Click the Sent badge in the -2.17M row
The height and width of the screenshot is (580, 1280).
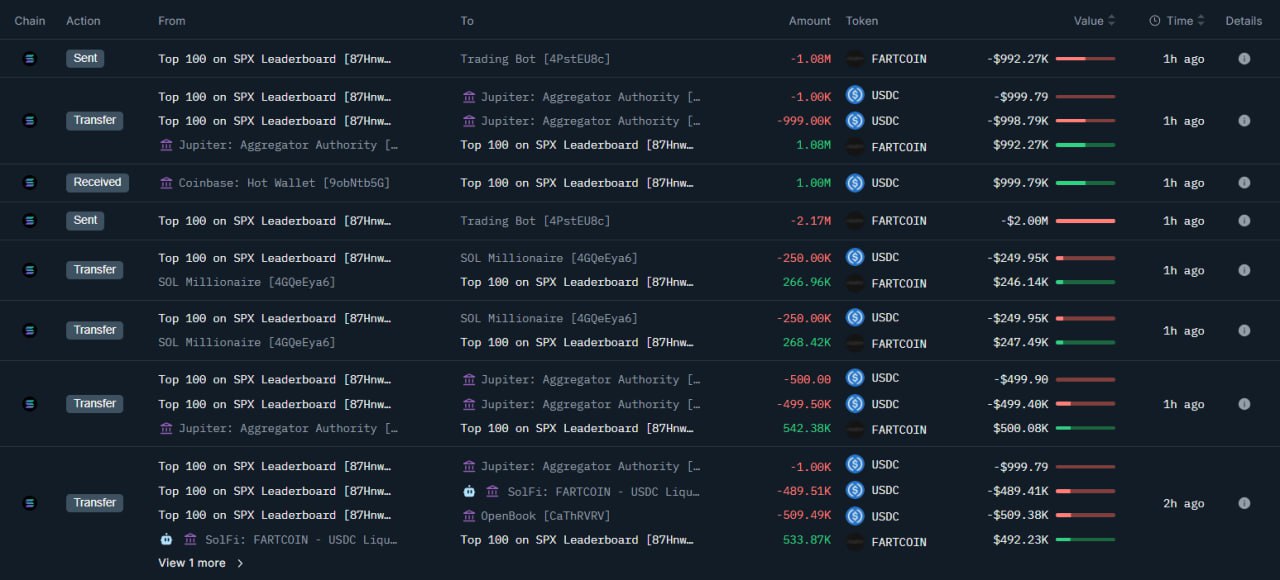point(85,220)
